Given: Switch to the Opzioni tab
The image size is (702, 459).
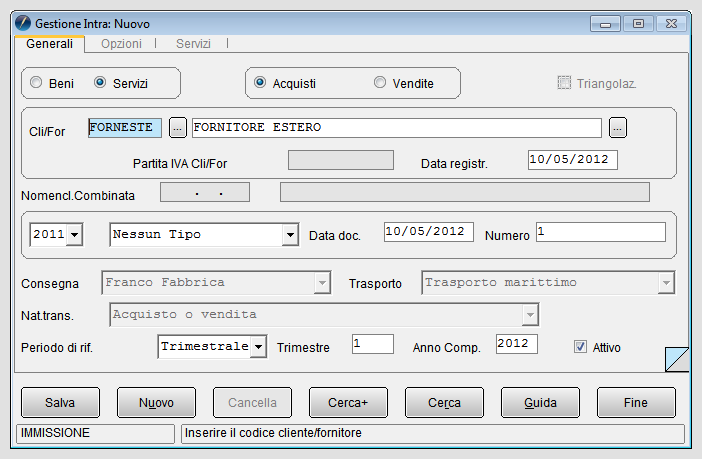Looking at the screenshot, I should click(121, 44).
